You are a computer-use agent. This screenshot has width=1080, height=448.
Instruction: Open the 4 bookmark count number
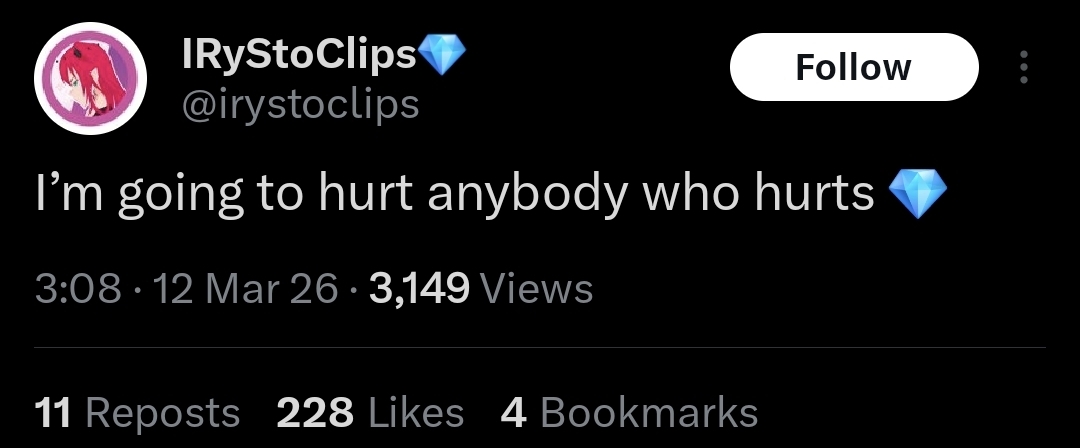[x=513, y=413]
